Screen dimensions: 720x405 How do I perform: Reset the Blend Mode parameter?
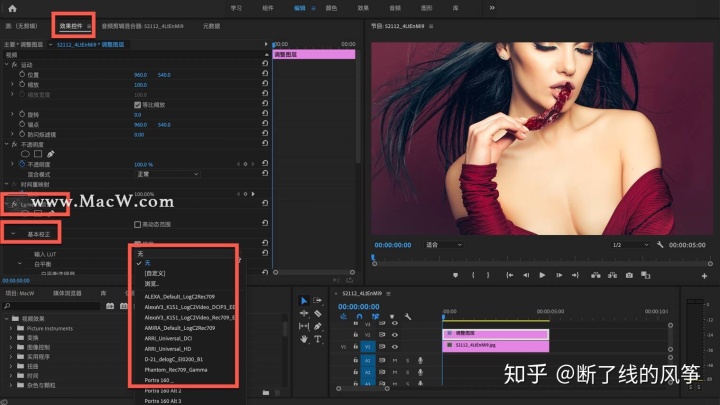pos(265,173)
